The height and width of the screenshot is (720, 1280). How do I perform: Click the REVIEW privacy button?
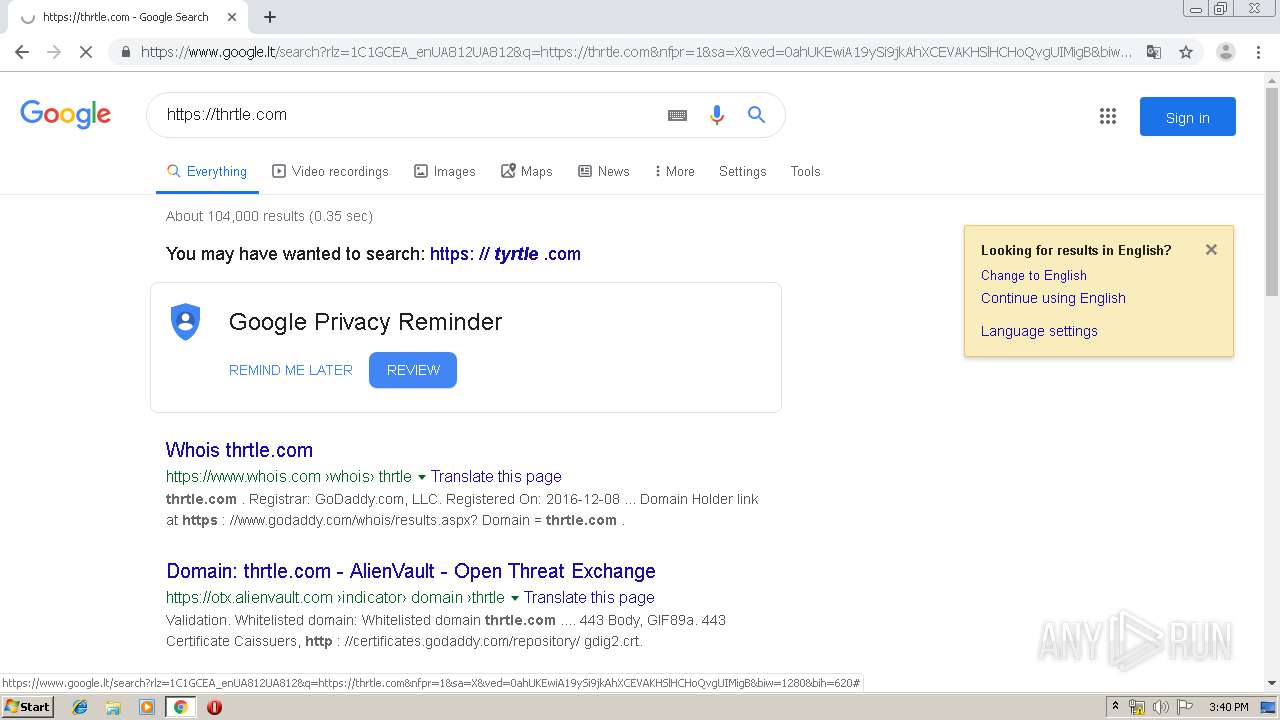pos(413,370)
